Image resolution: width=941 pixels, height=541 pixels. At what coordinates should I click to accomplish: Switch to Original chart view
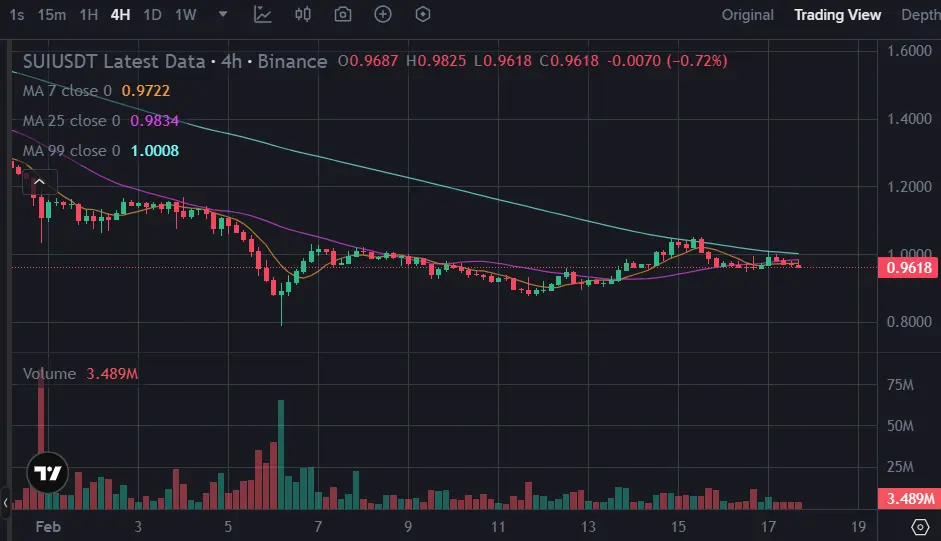pos(747,15)
